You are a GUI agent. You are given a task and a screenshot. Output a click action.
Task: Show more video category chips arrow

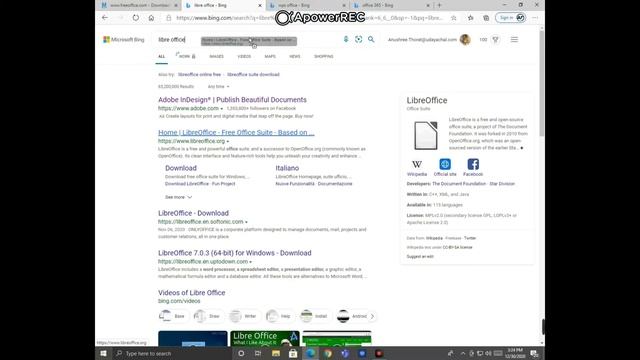(x=372, y=316)
